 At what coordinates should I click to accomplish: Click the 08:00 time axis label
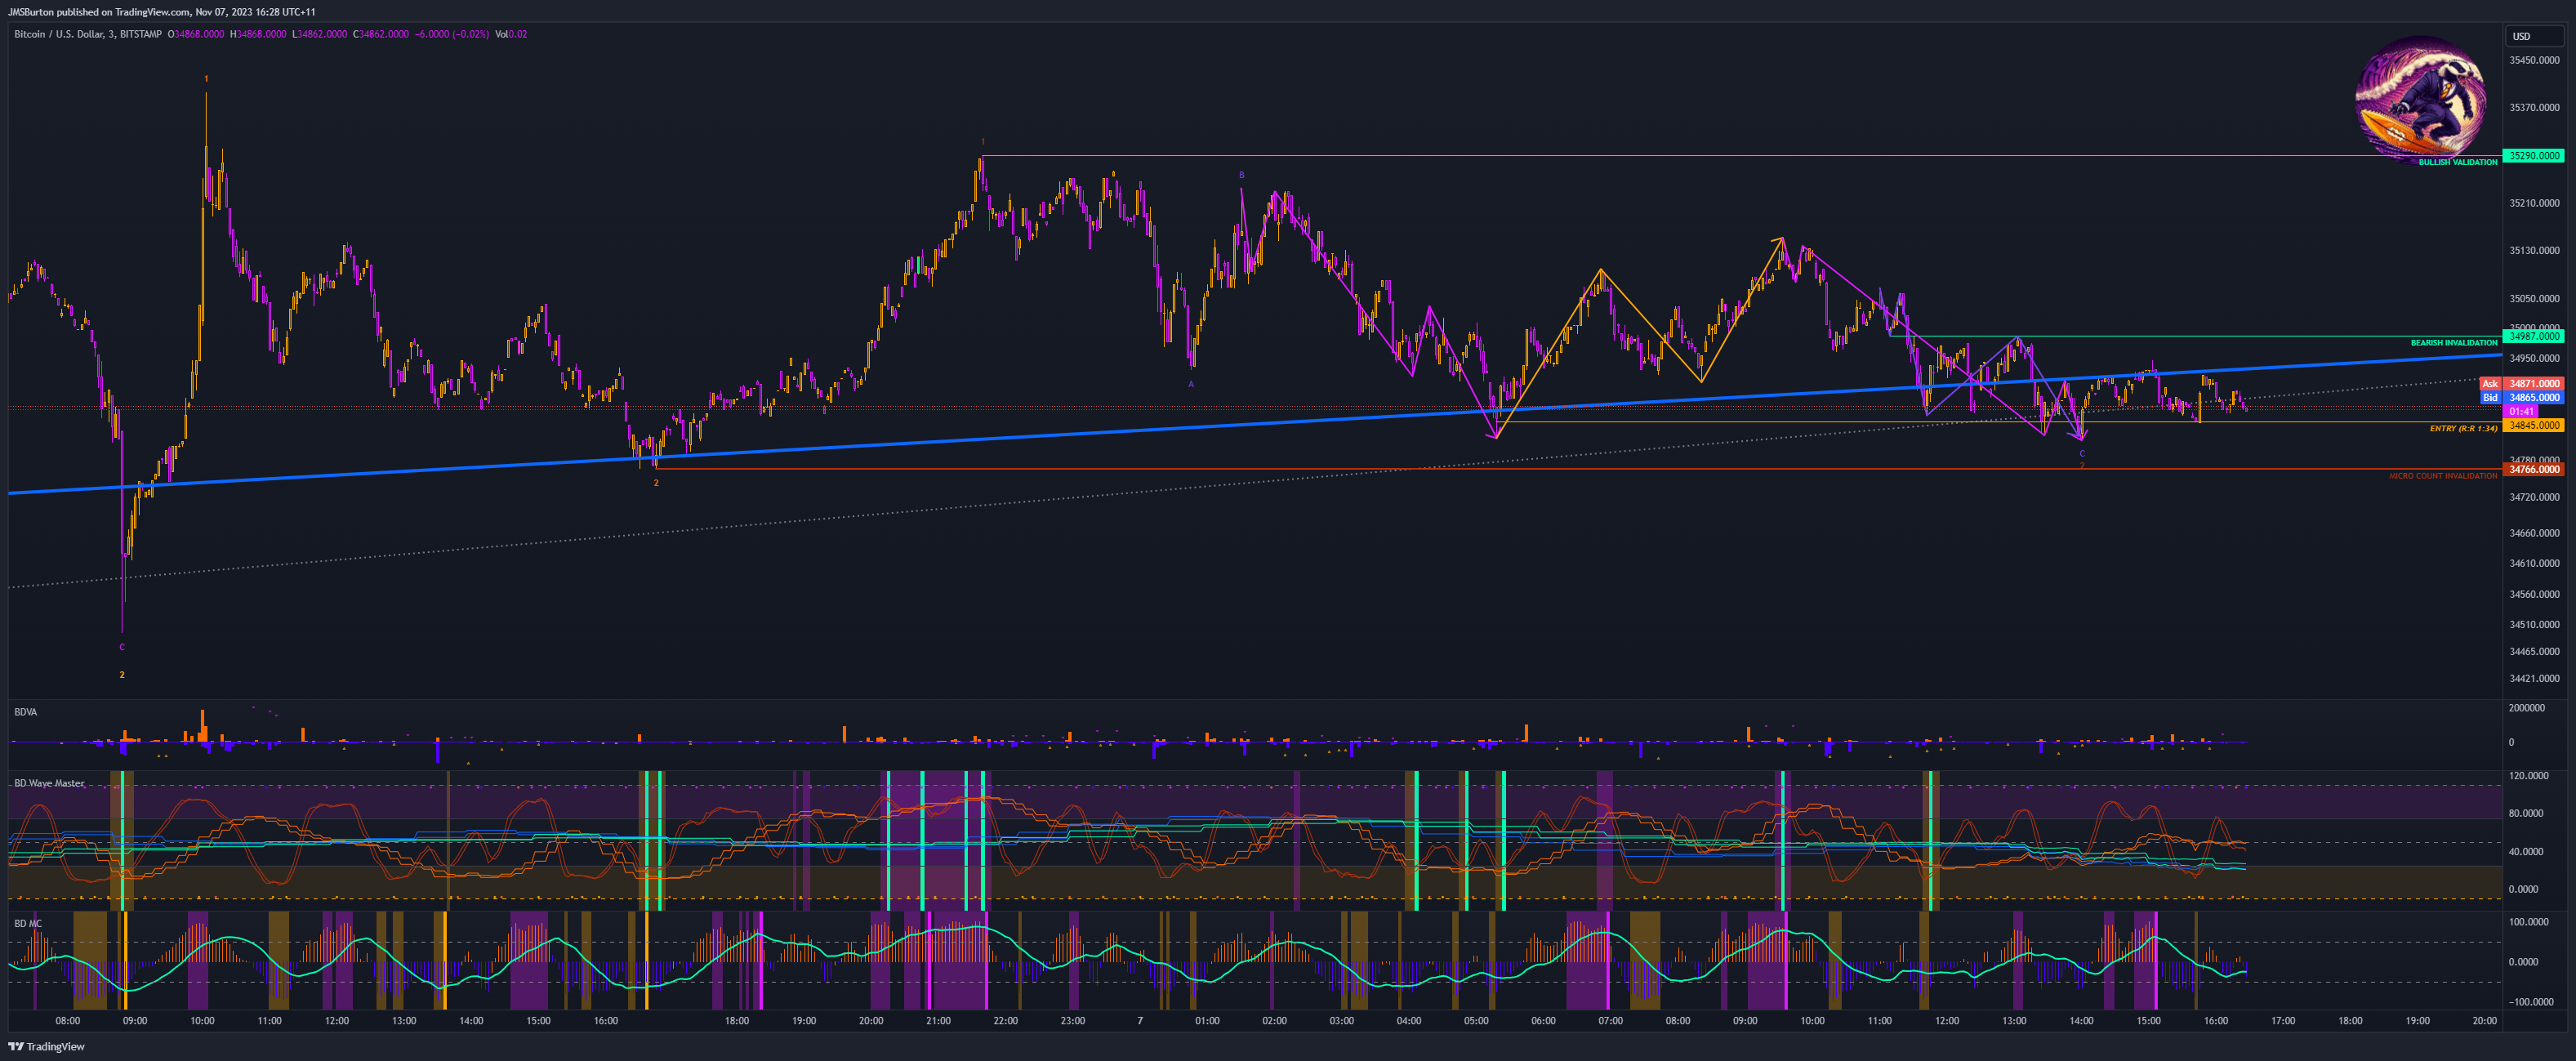[x=68, y=1021]
